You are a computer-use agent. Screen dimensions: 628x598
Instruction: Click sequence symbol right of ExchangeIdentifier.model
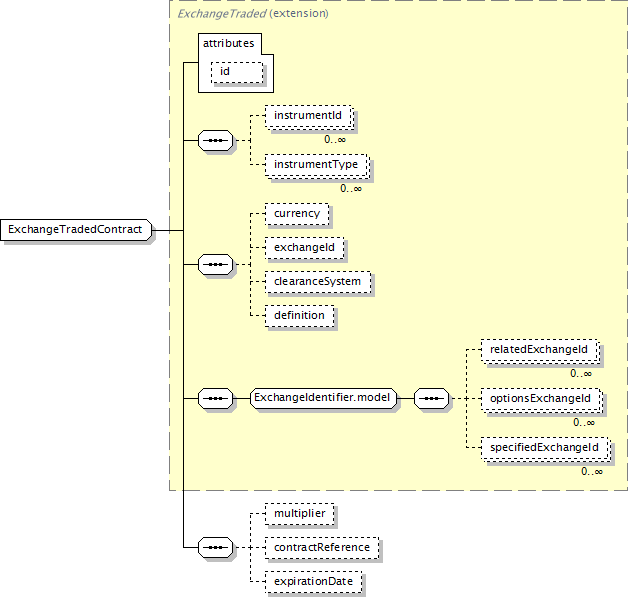[431, 398]
